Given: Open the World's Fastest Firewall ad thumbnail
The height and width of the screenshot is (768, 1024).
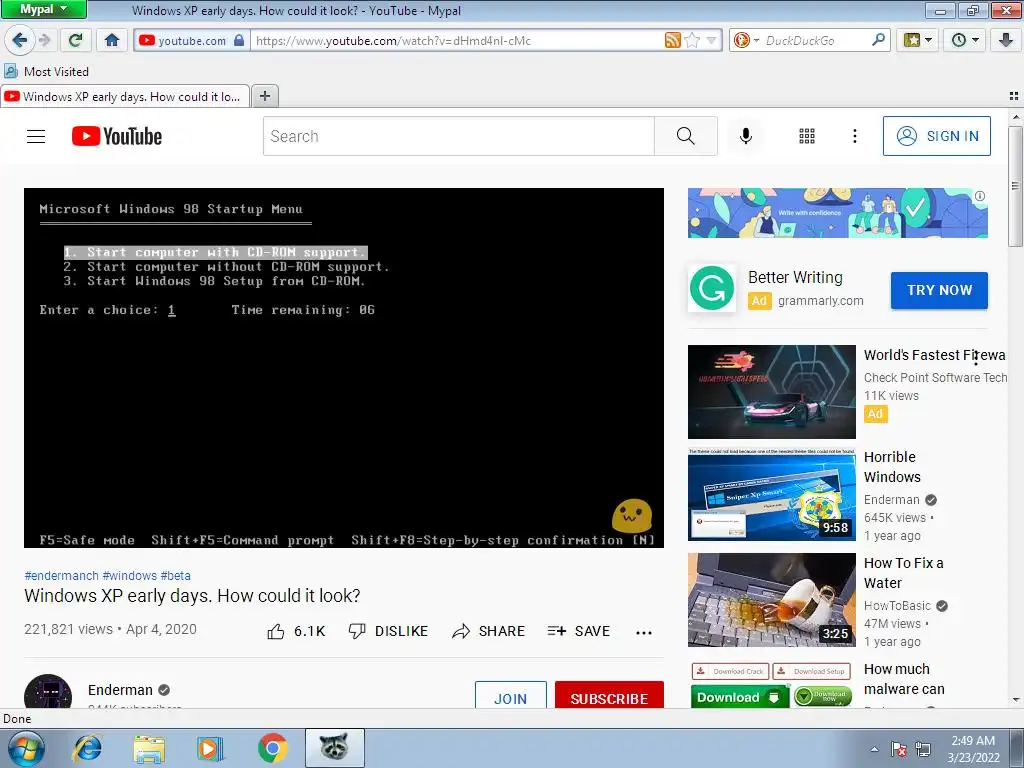Looking at the screenshot, I should tap(771, 392).
